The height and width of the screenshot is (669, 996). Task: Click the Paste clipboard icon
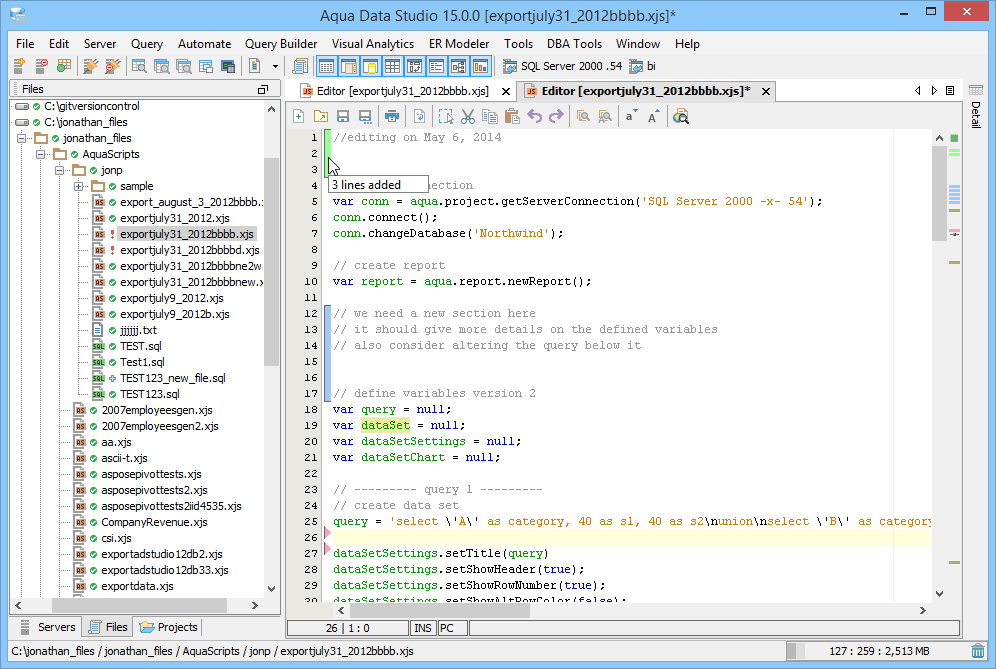pyautogui.click(x=512, y=116)
